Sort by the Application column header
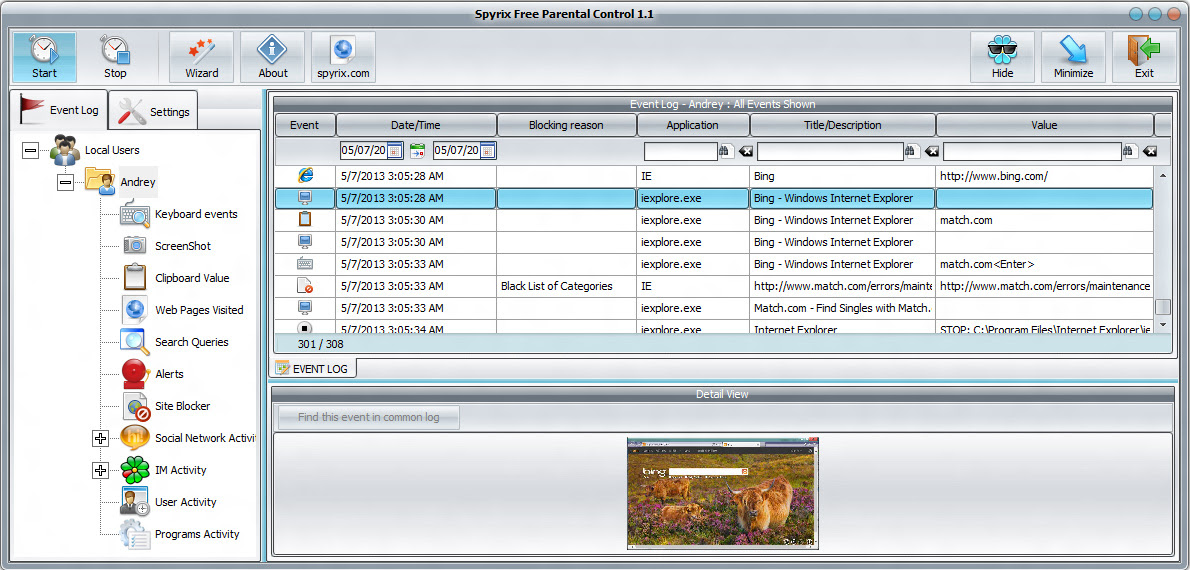 point(693,125)
